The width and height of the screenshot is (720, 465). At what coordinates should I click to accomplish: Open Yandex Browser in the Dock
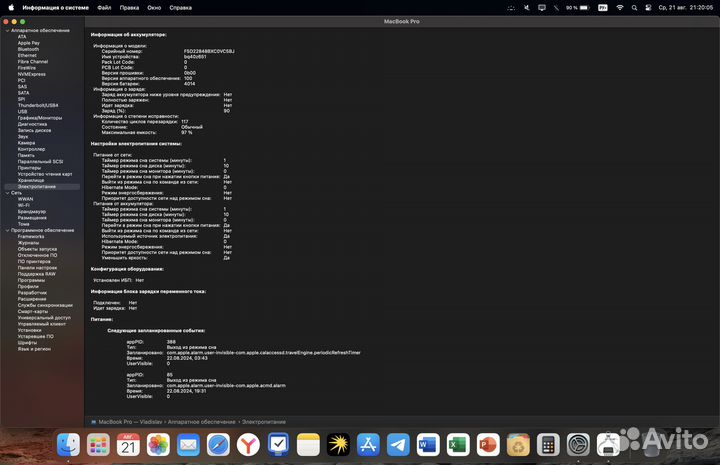[248, 444]
